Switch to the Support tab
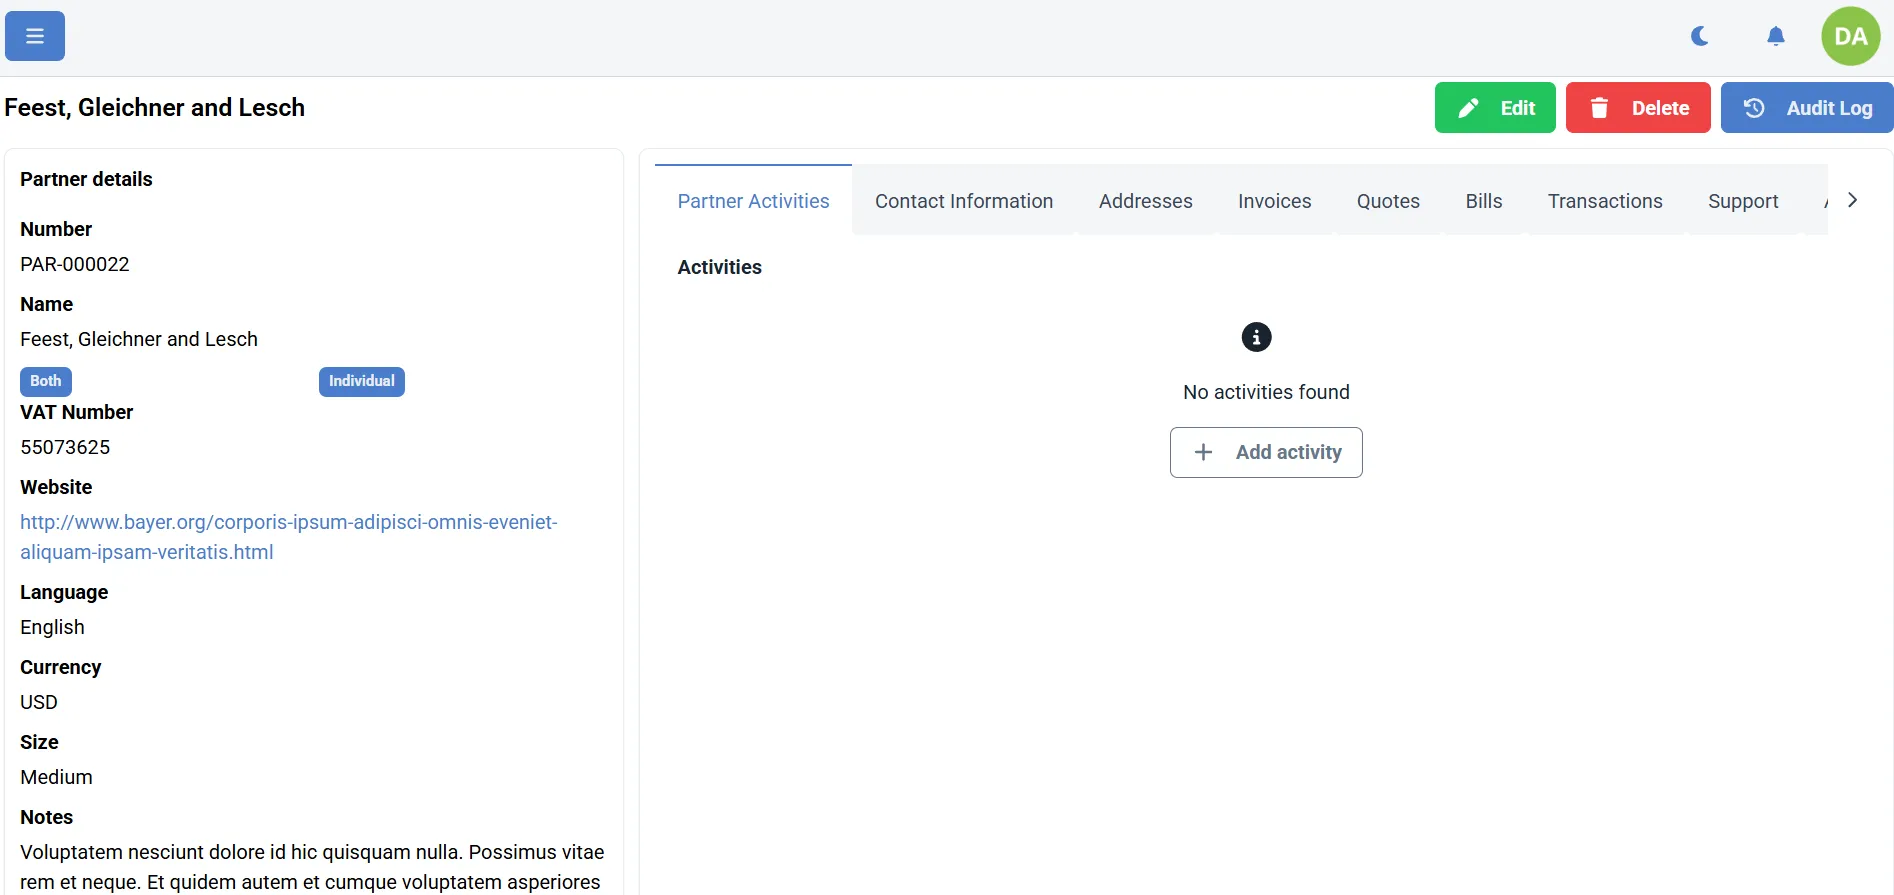The width and height of the screenshot is (1894, 895). (1742, 201)
